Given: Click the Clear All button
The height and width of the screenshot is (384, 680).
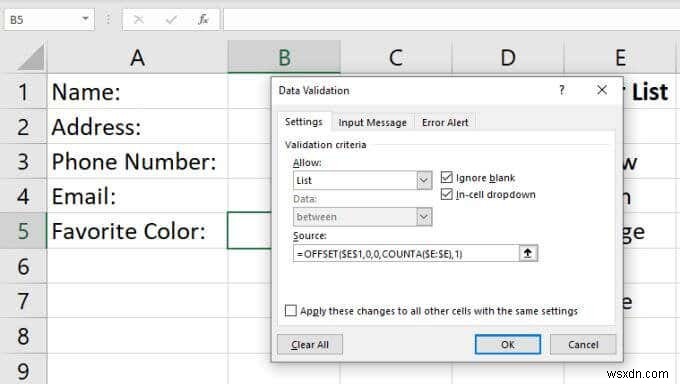Looking at the screenshot, I should click(x=310, y=345).
